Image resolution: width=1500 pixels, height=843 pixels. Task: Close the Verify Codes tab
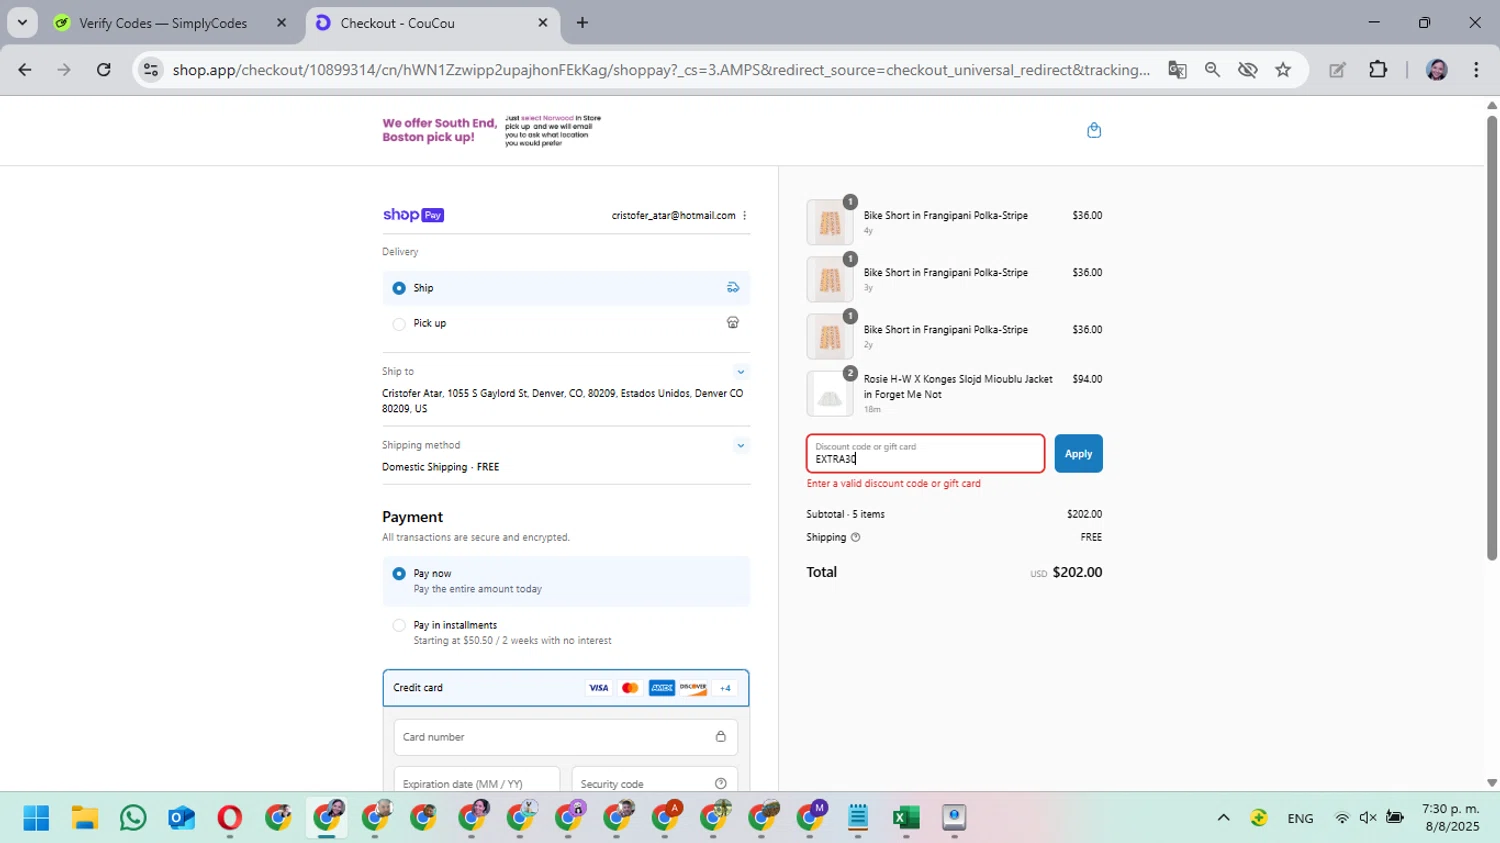(x=281, y=23)
